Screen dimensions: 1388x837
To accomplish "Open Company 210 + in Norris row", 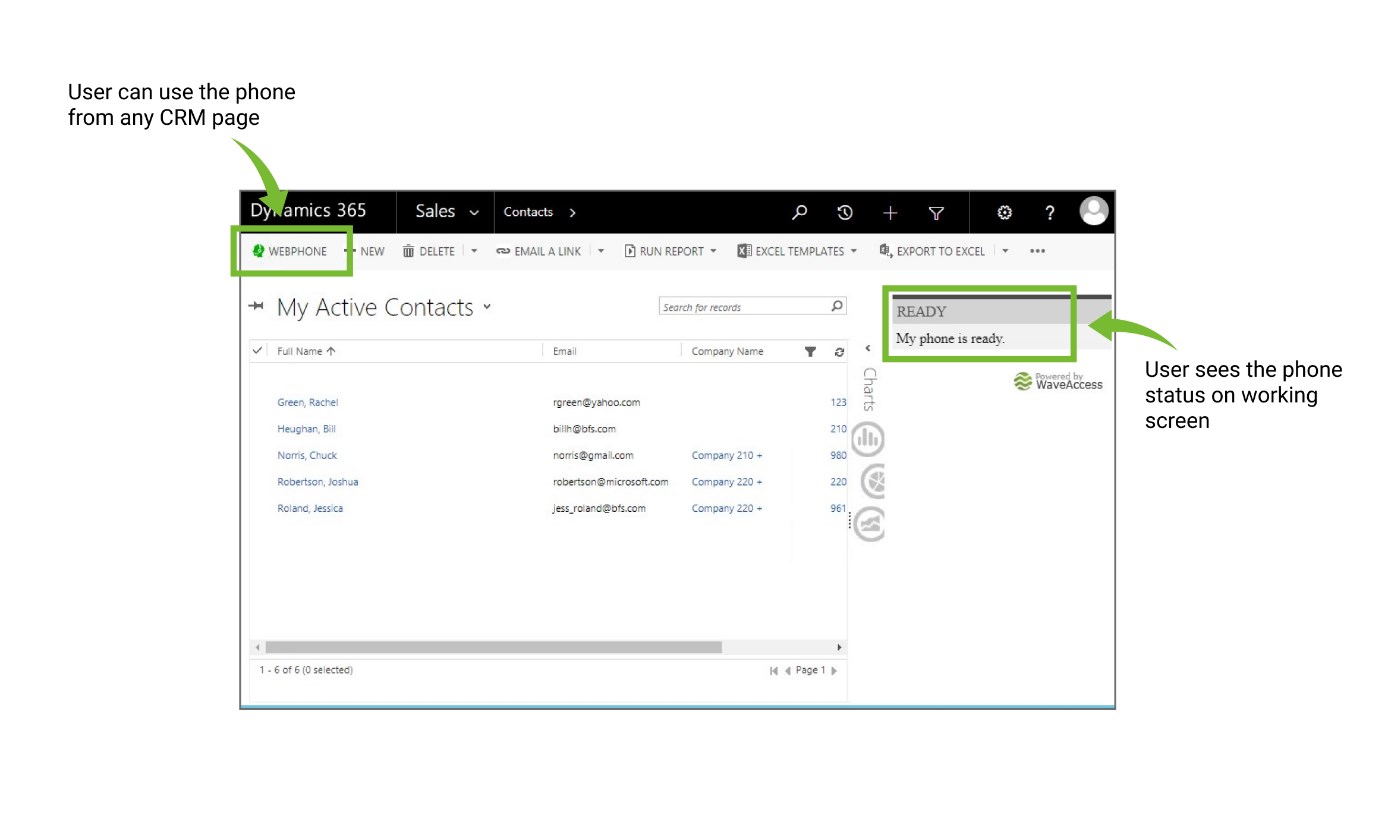I will (727, 455).
